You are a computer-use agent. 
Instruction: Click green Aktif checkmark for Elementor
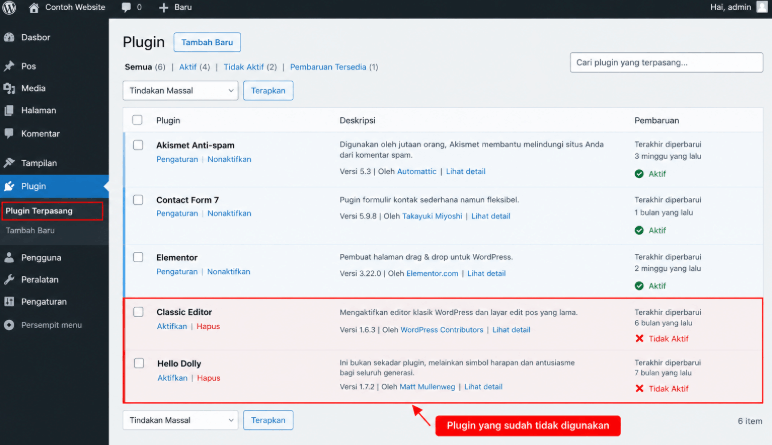639,286
